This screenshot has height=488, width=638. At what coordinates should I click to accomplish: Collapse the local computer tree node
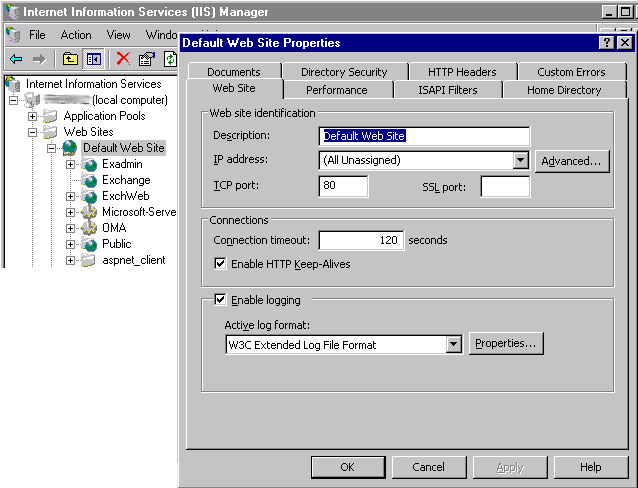13,100
